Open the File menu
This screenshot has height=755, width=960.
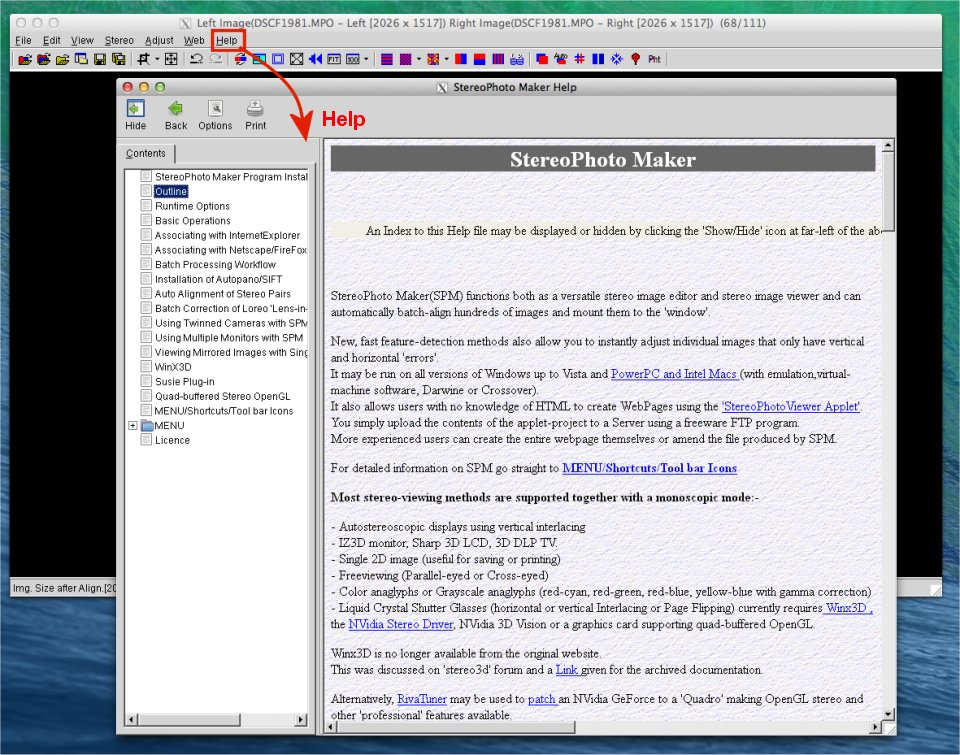point(23,40)
